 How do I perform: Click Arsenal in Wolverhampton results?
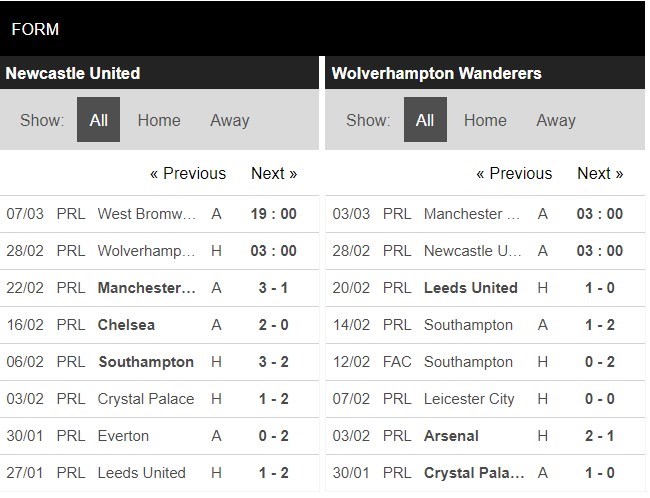click(451, 436)
